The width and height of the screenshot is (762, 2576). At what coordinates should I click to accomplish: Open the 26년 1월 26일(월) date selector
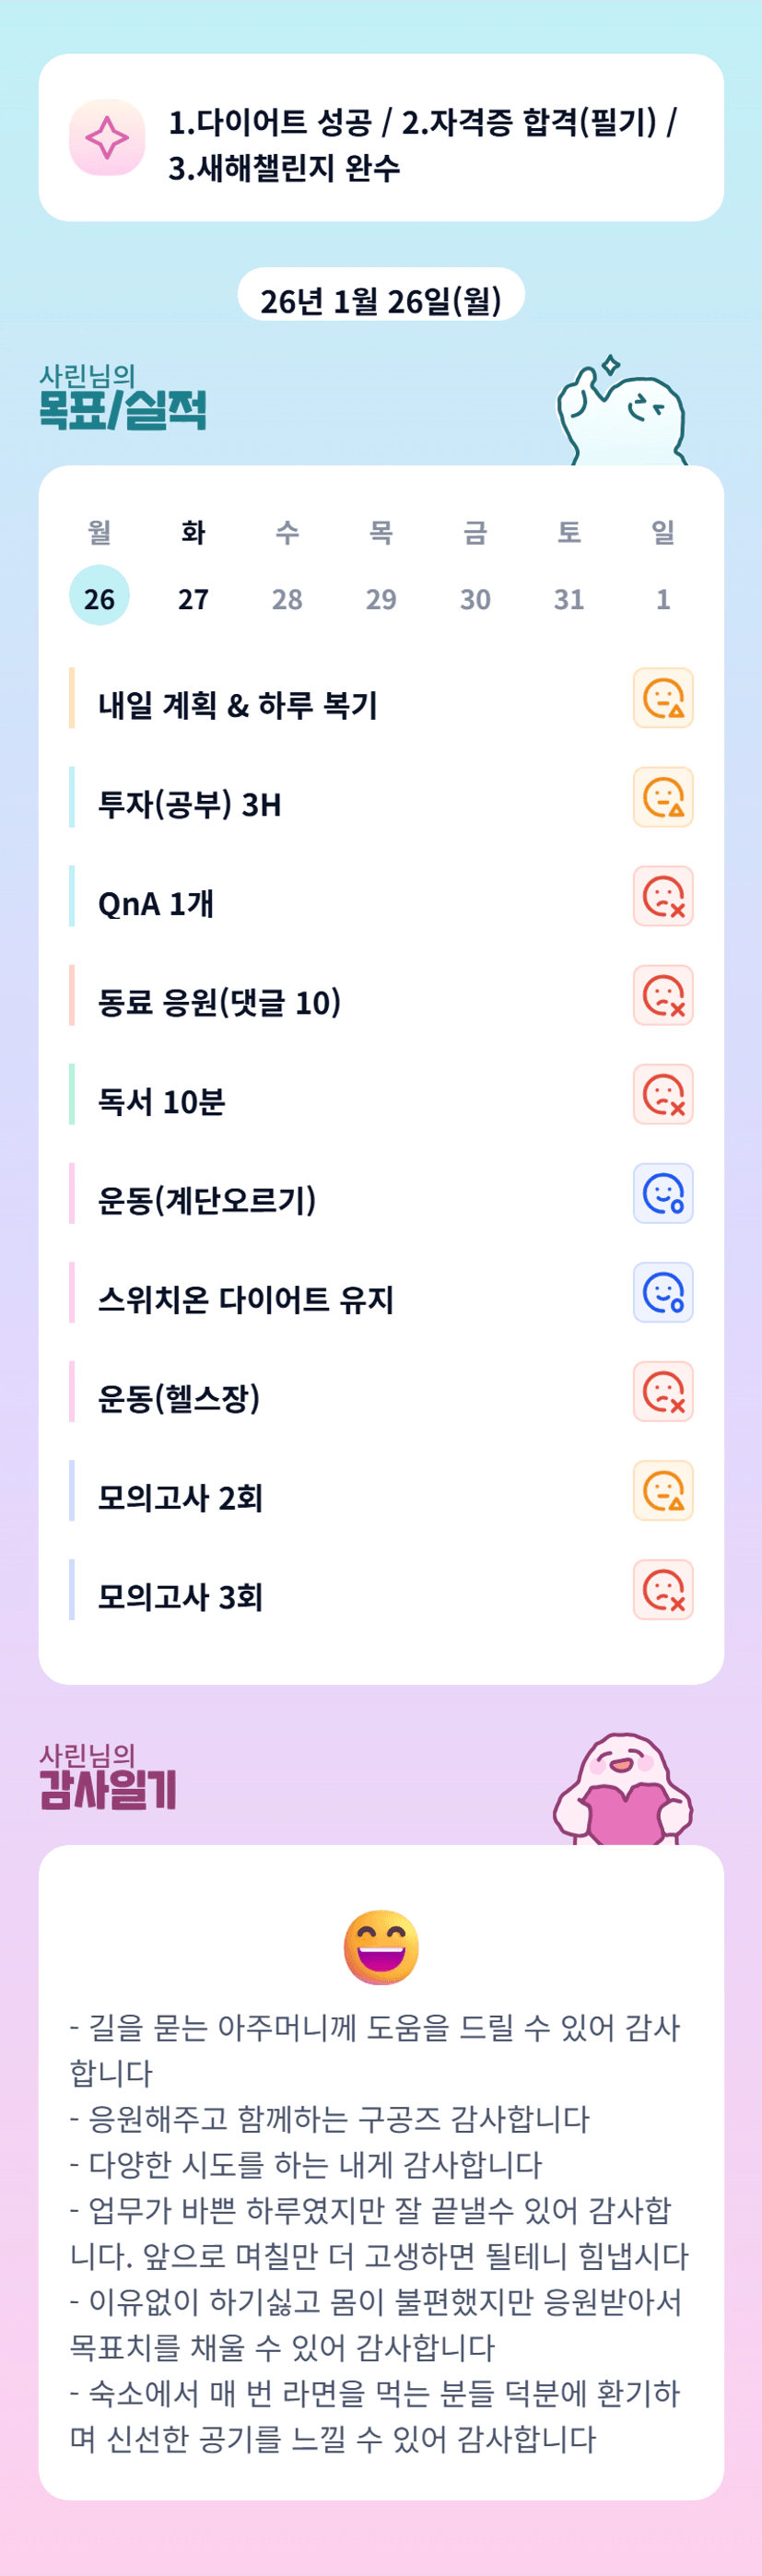(381, 299)
